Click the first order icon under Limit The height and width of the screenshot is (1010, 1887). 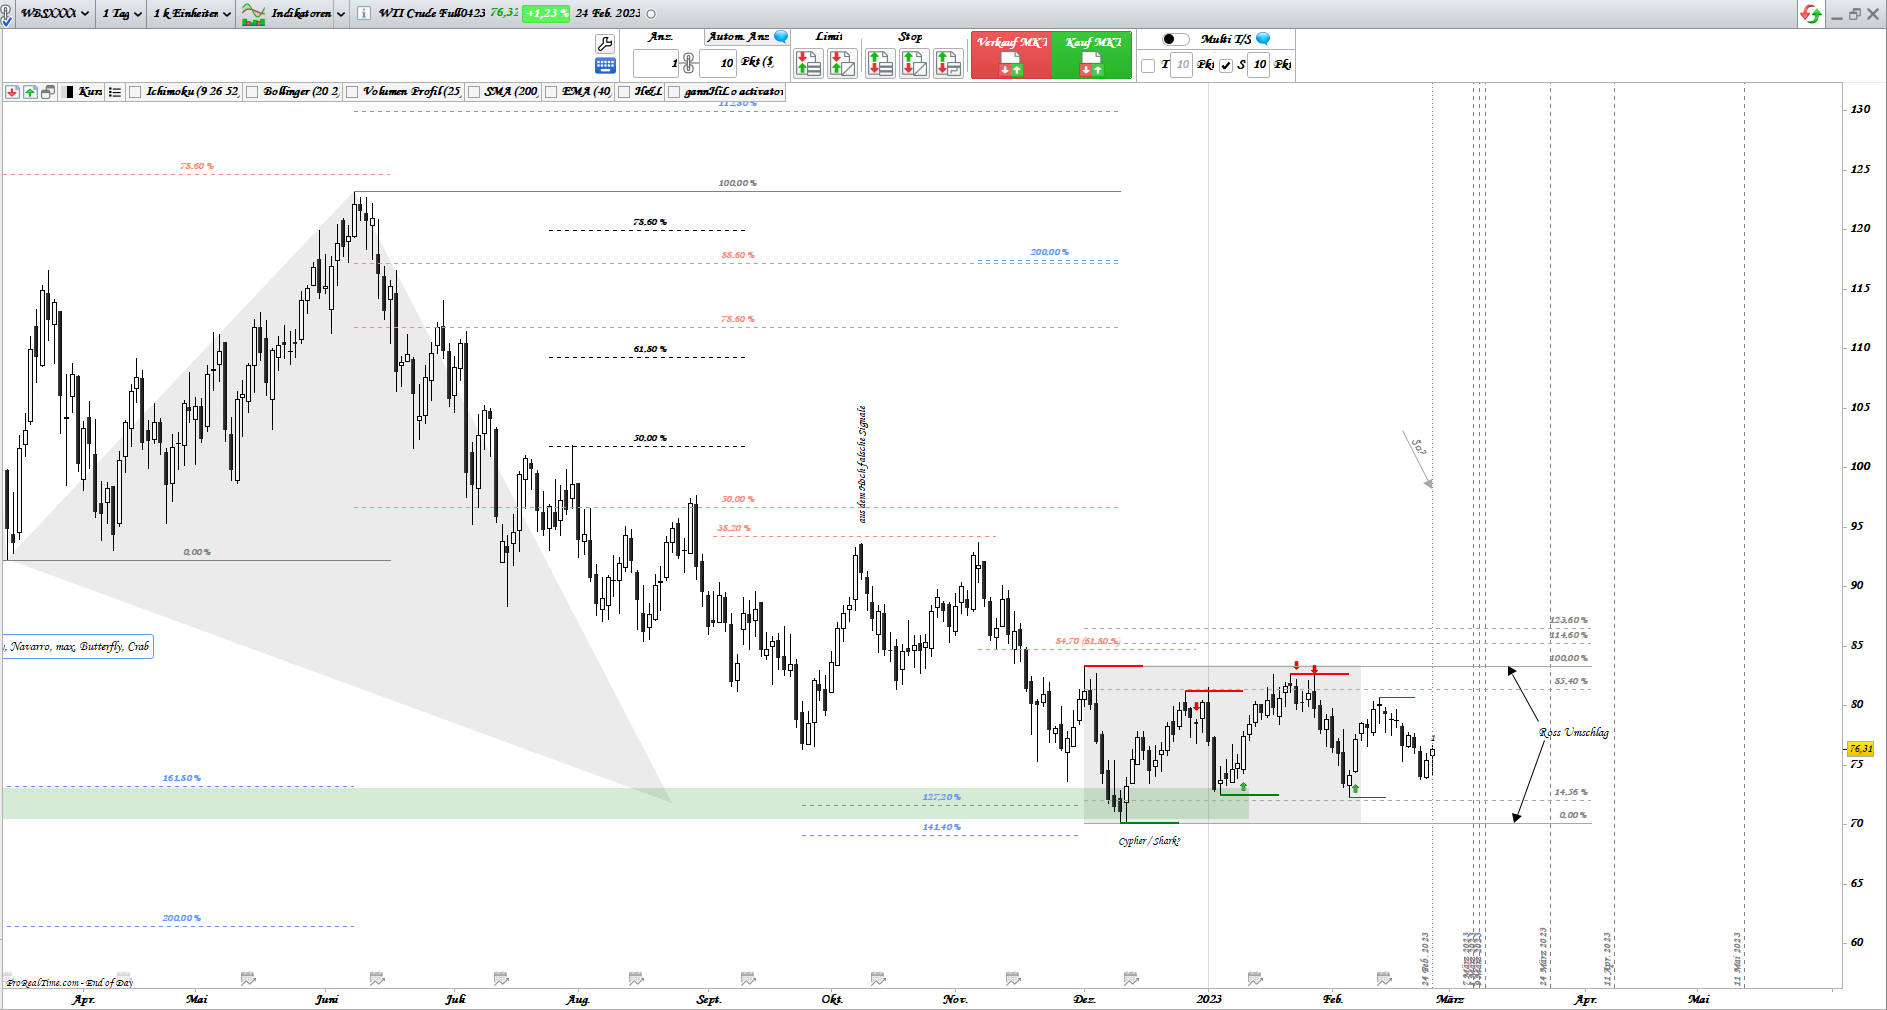tap(808, 64)
